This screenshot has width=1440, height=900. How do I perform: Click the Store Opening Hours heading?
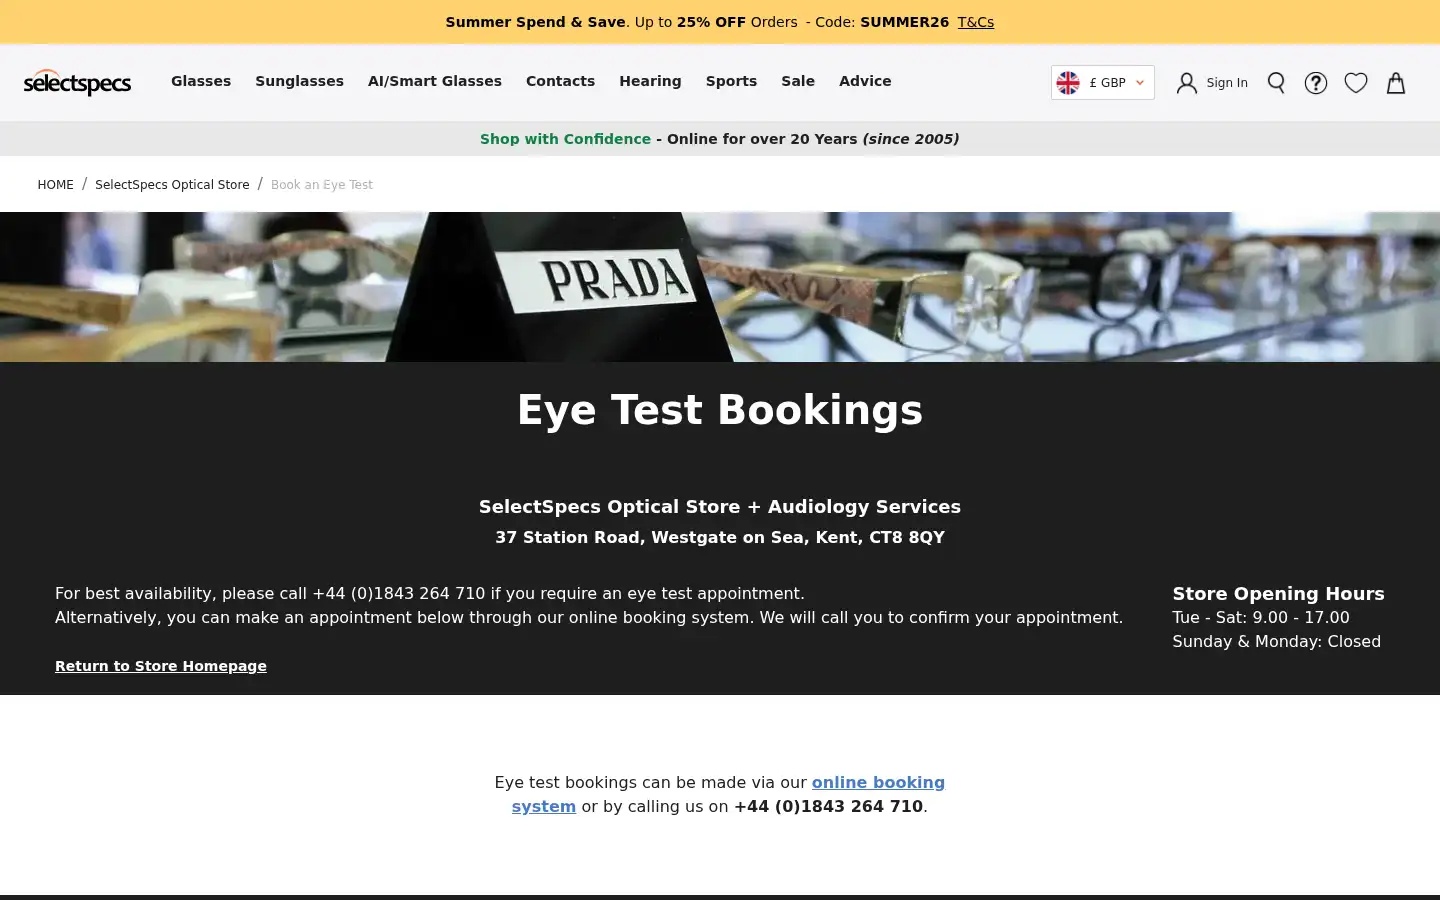[x=1278, y=594]
